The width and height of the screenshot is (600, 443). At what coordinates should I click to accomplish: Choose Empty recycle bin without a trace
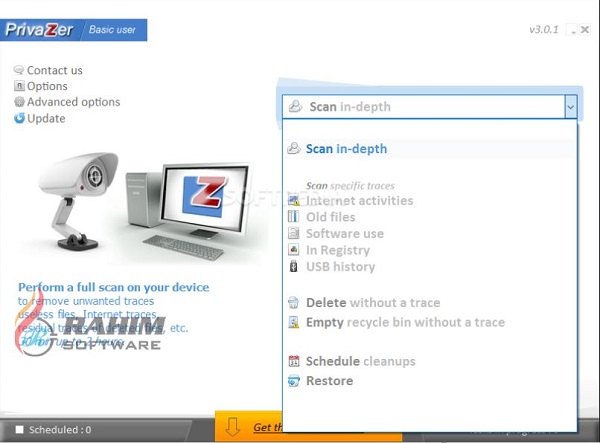tap(405, 322)
